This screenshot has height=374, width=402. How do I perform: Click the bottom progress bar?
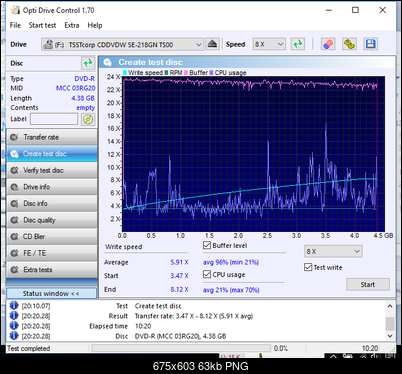click(181, 348)
